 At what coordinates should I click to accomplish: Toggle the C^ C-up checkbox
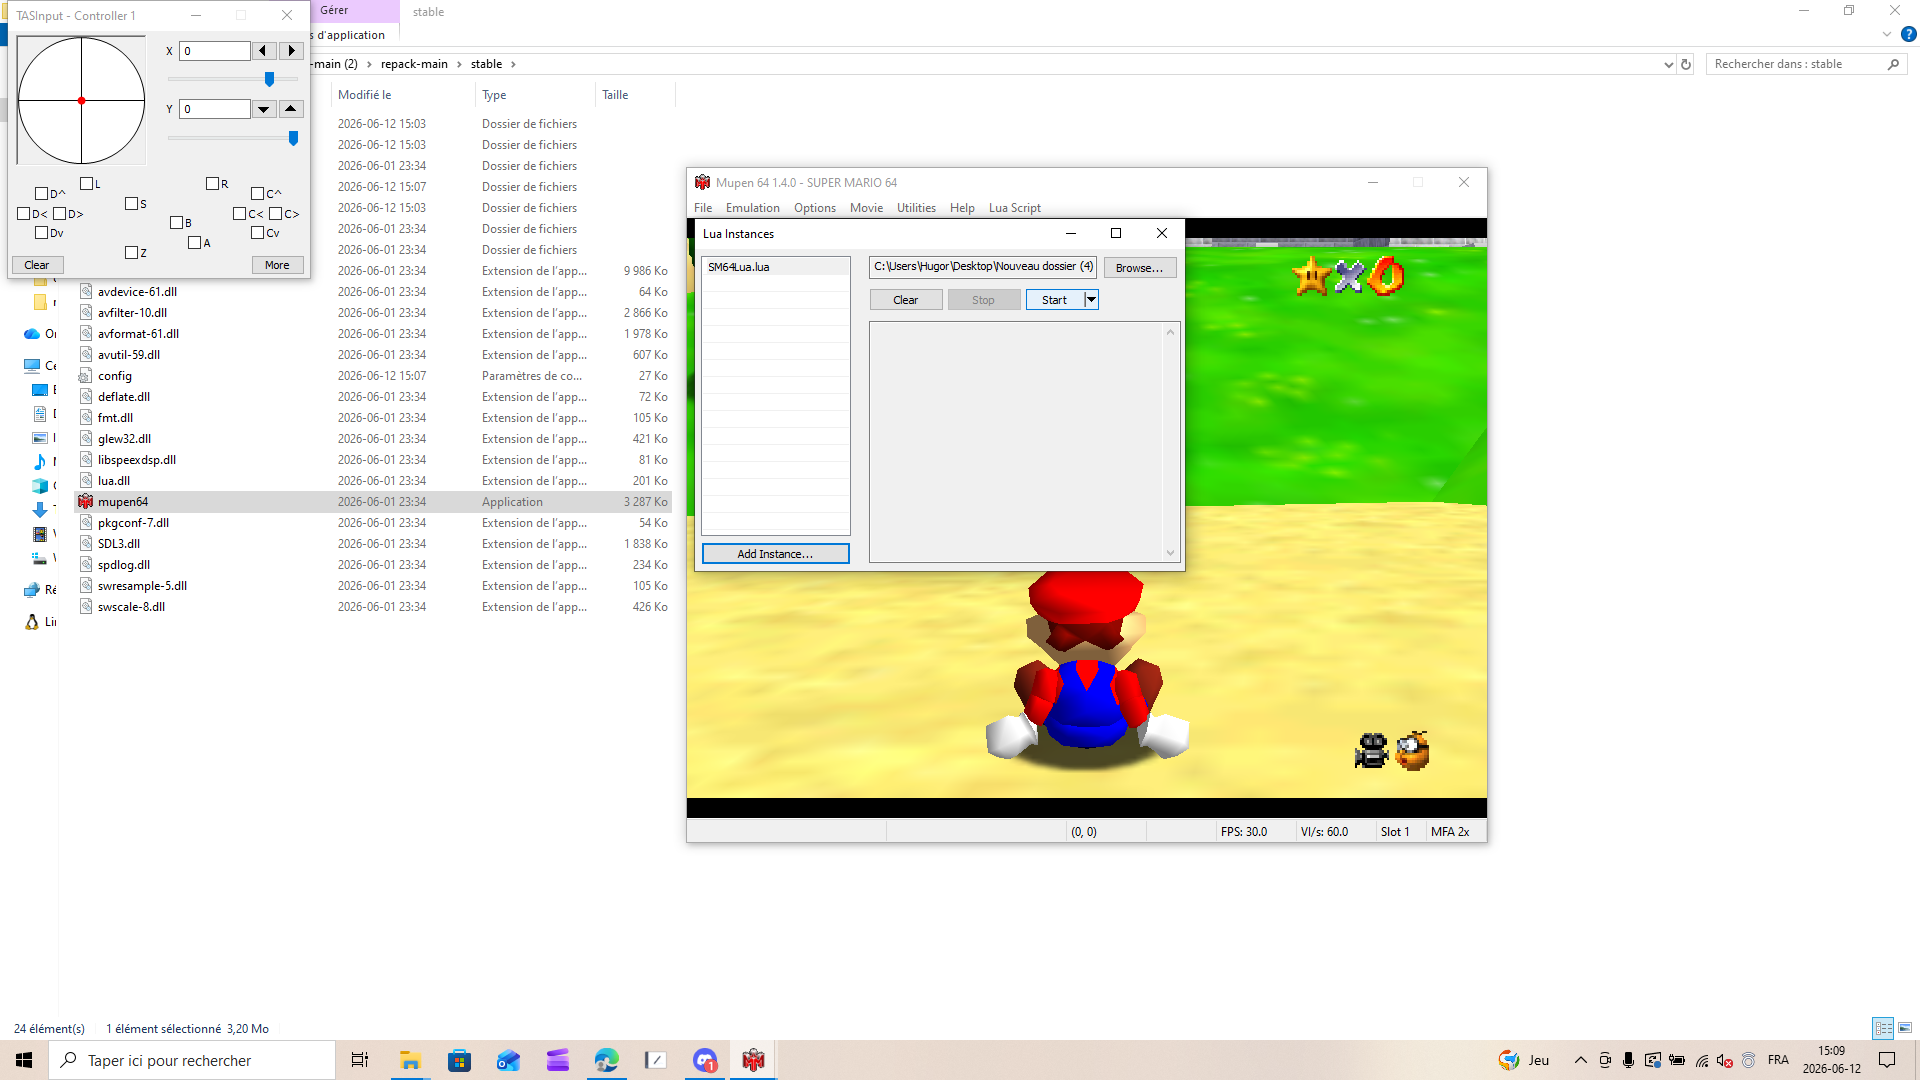click(x=258, y=194)
